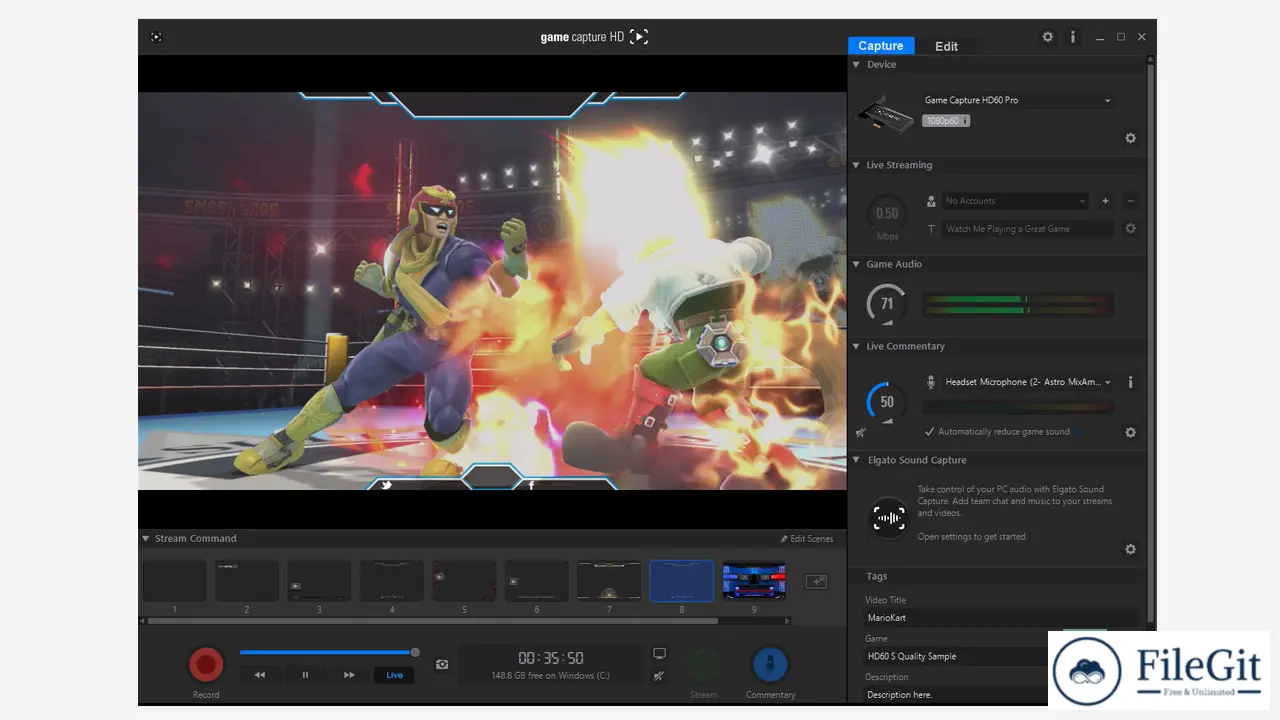Screen dimensions: 1280x720
Task: Select scene thumbnail 5
Action: tap(464, 581)
